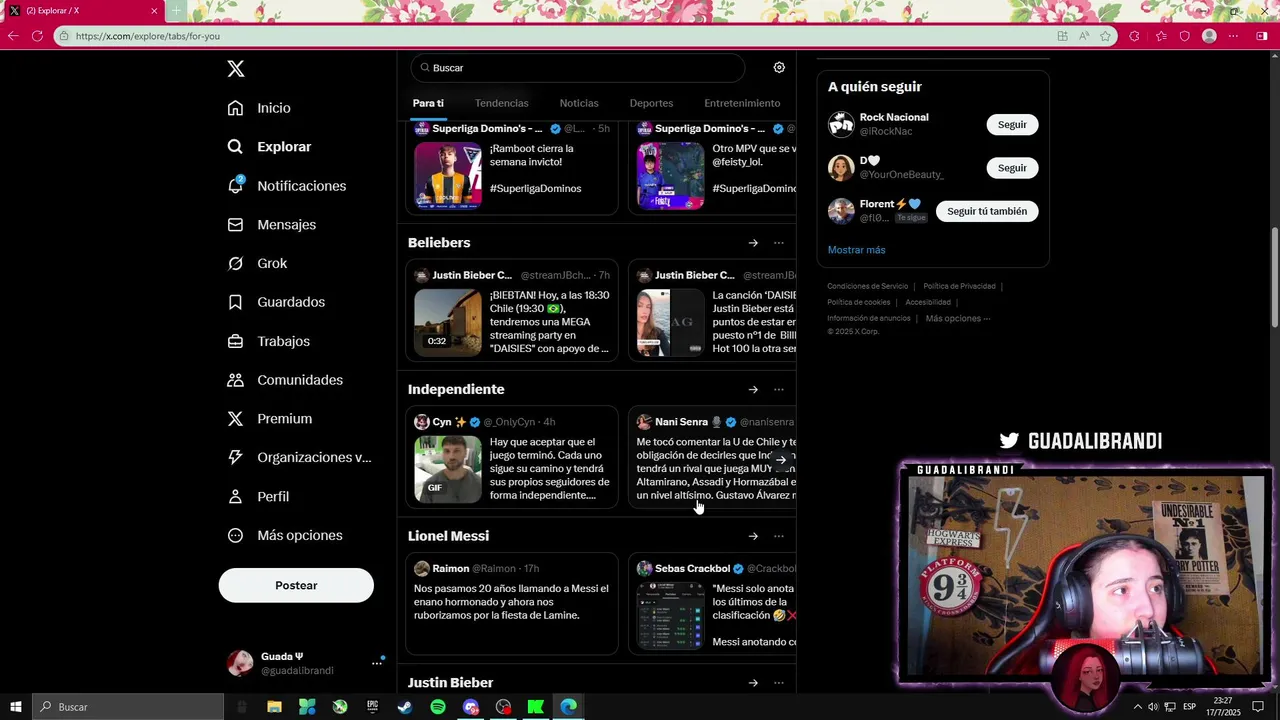The height and width of the screenshot is (720, 1280).
Task: Open Windows Start menu
Action: pyautogui.click(x=15, y=707)
